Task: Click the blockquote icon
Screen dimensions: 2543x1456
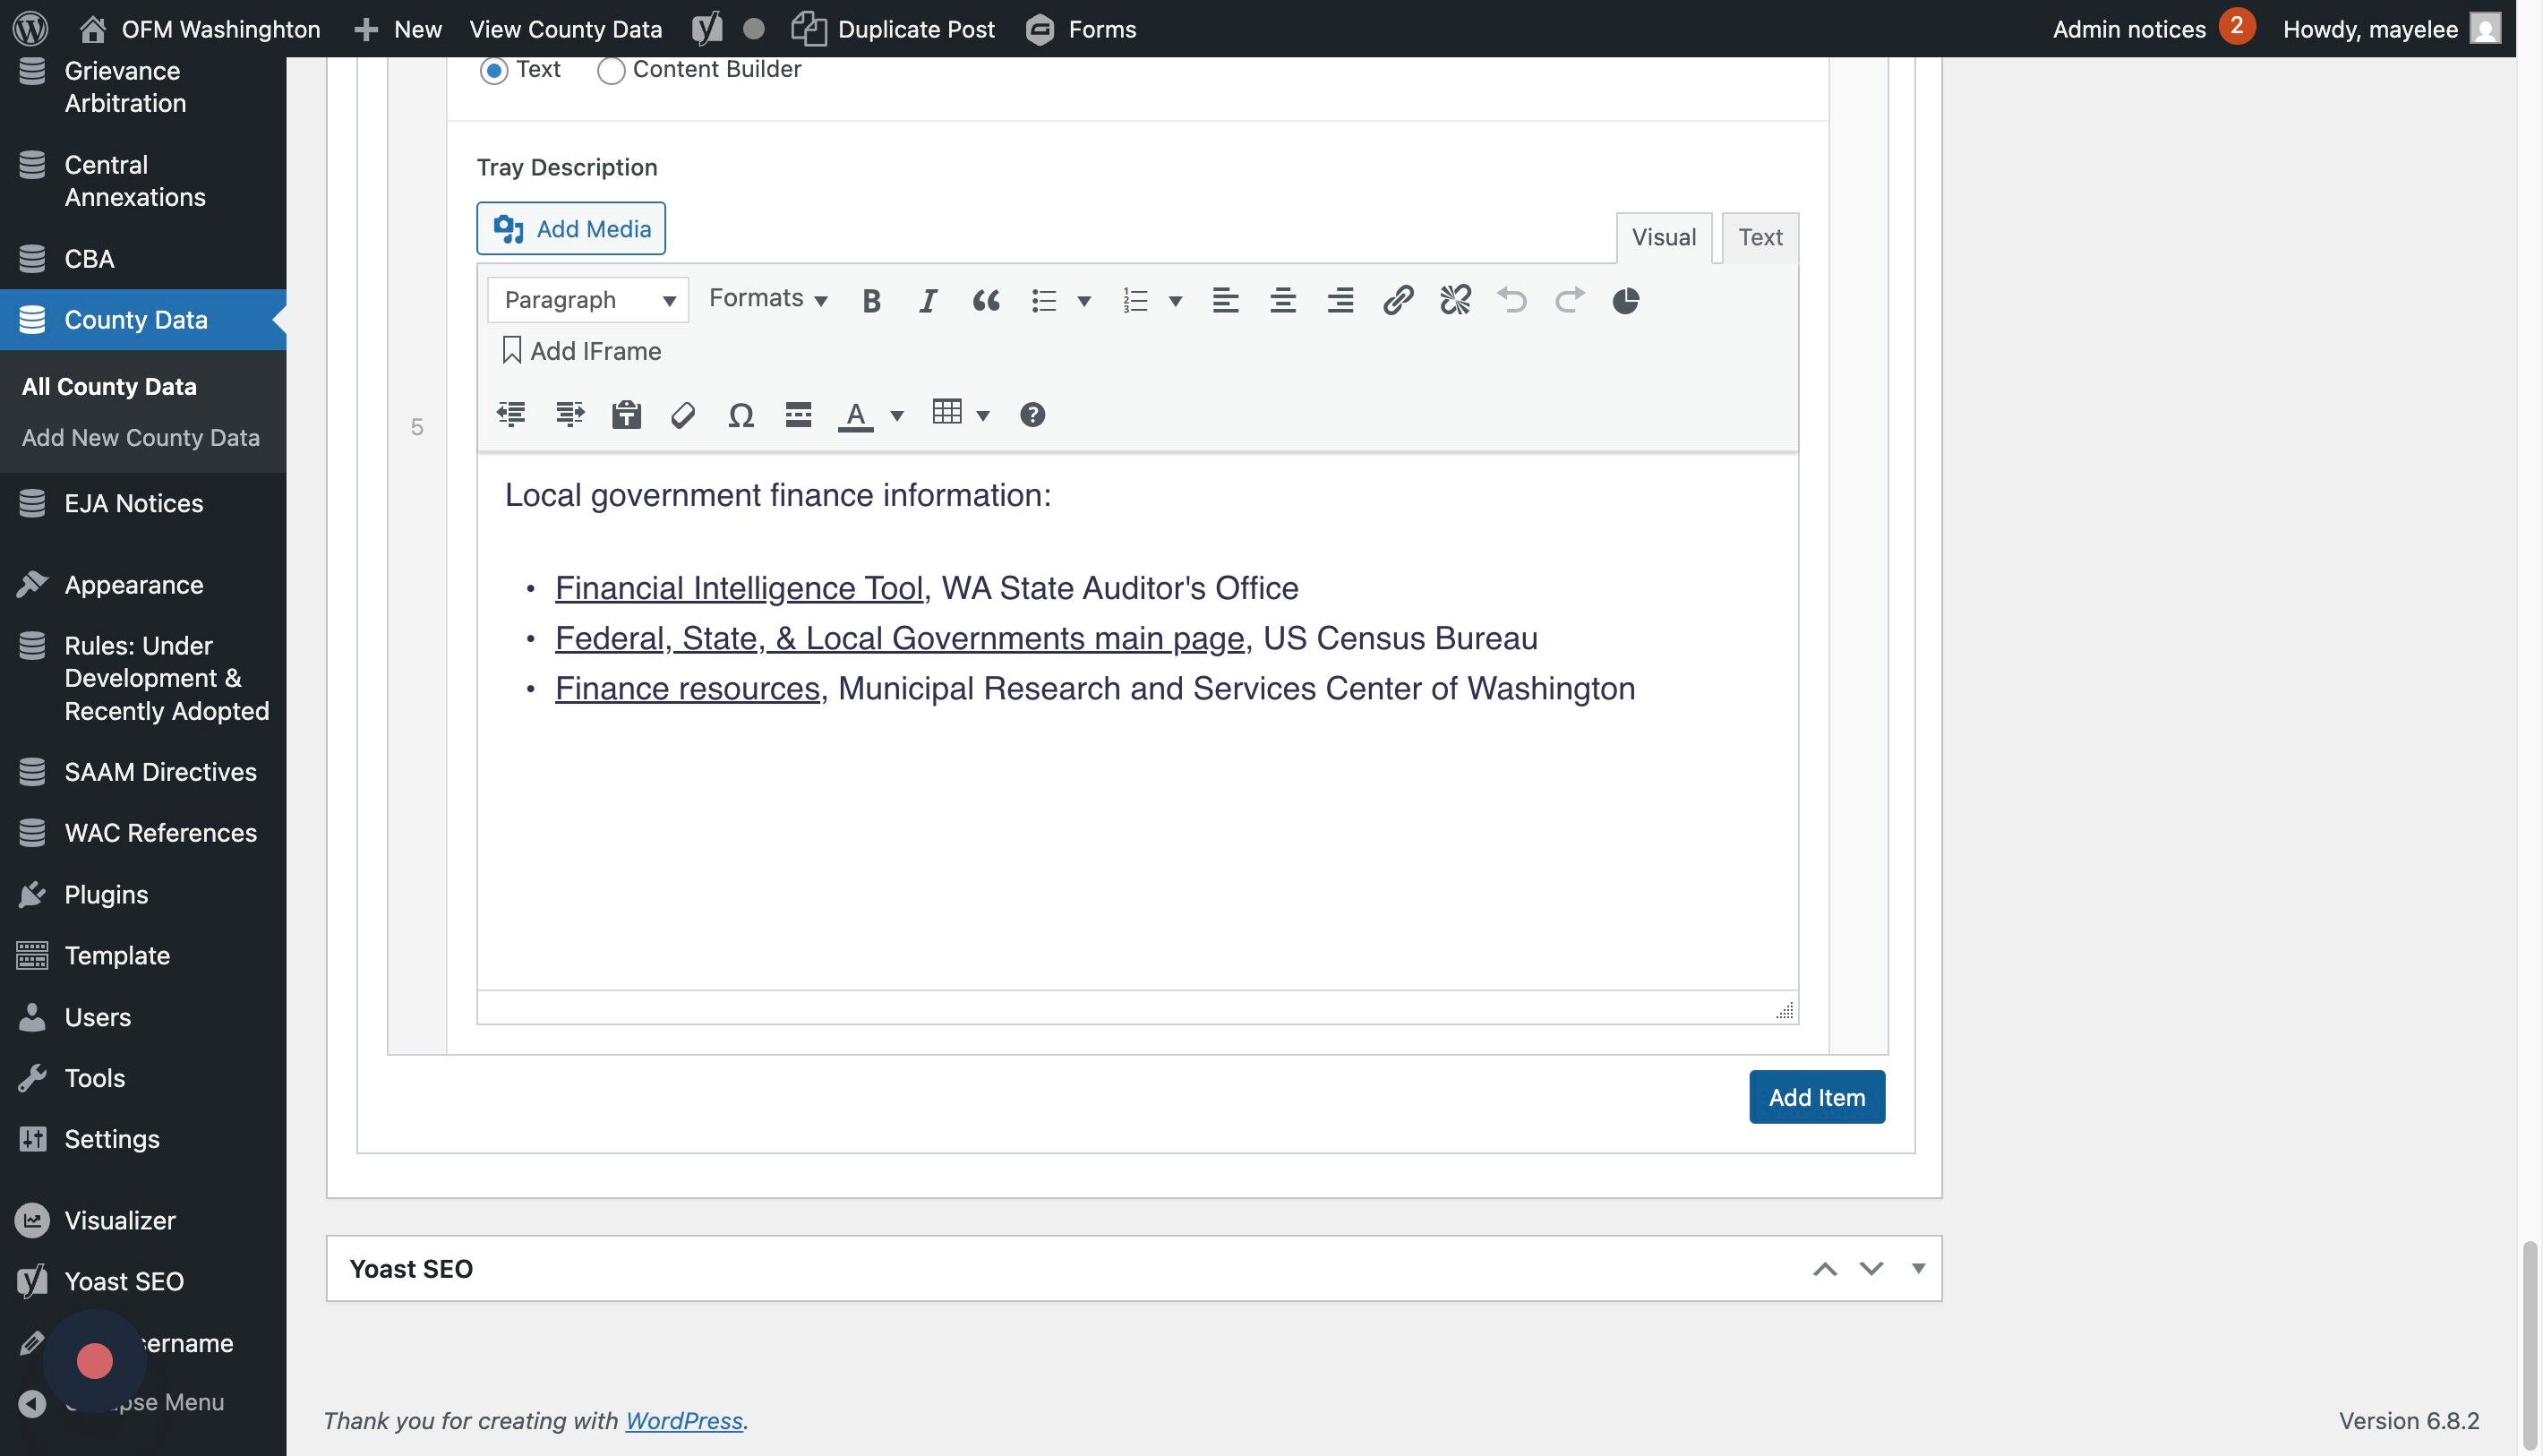Action: [x=986, y=300]
